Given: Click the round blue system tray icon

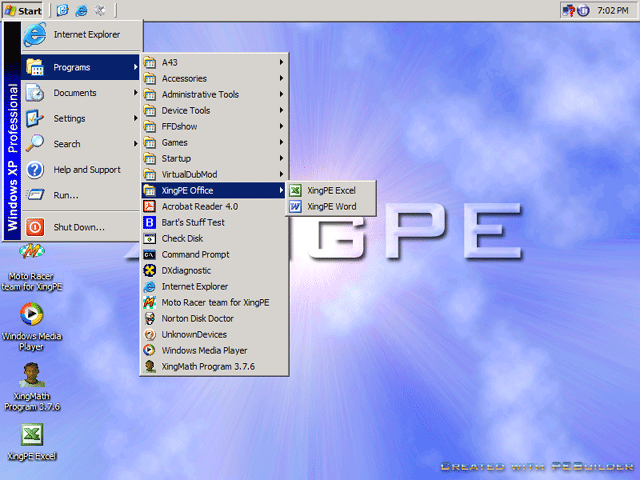Looking at the screenshot, I should (x=583, y=11).
